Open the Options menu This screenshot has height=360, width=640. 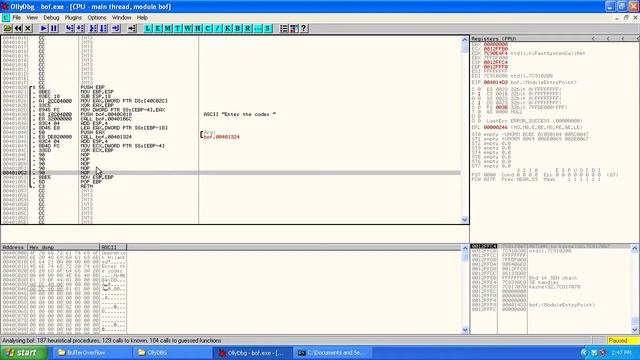click(97, 18)
